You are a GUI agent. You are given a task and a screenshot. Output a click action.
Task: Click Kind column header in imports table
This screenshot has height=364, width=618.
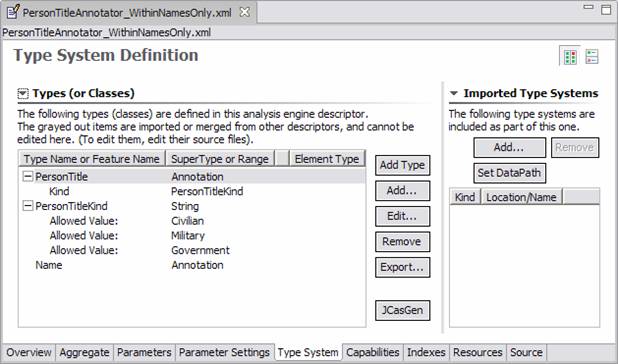(x=465, y=197)
